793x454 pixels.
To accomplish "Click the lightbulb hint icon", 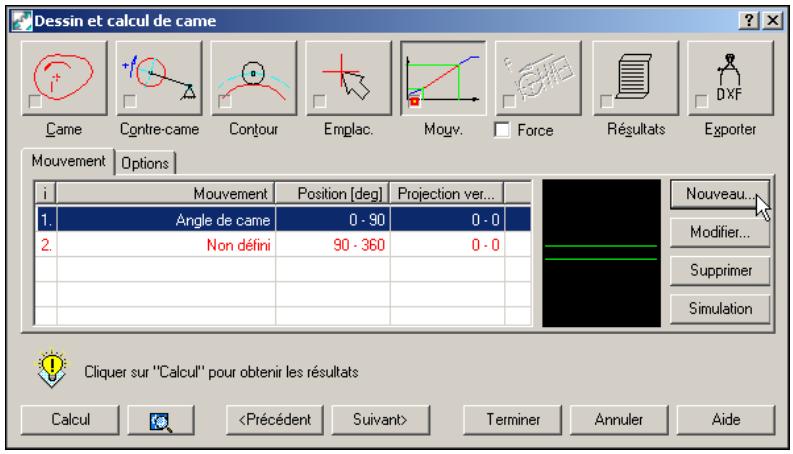I will [52, 368].
